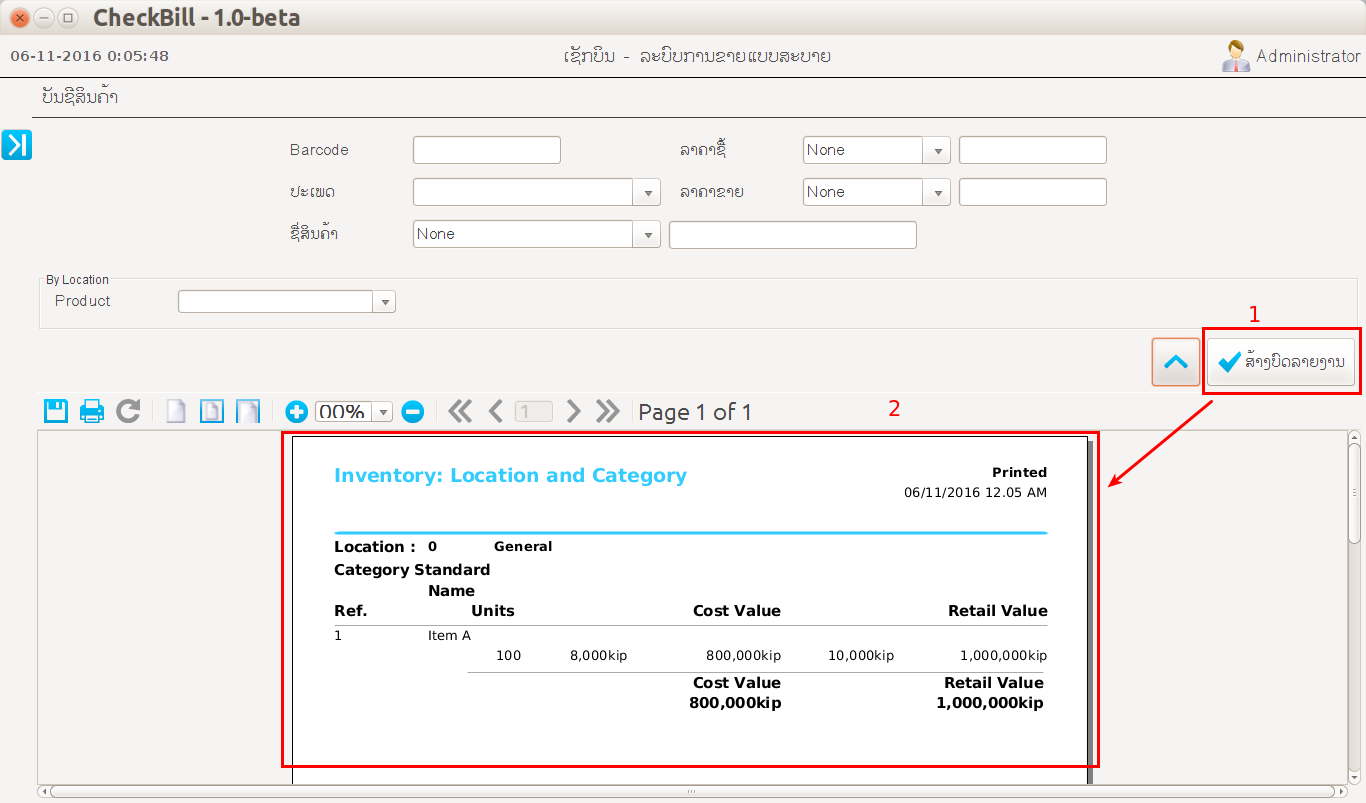Click the ສ້າງບົດລາຍງານ generate report button

pyautogui.click(x=1281, y=361)
